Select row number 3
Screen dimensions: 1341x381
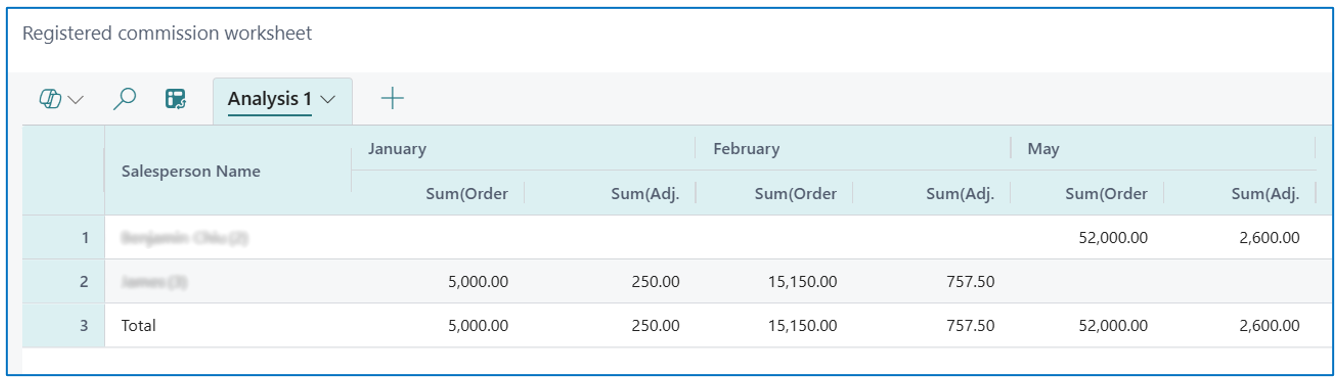[84, 326]
